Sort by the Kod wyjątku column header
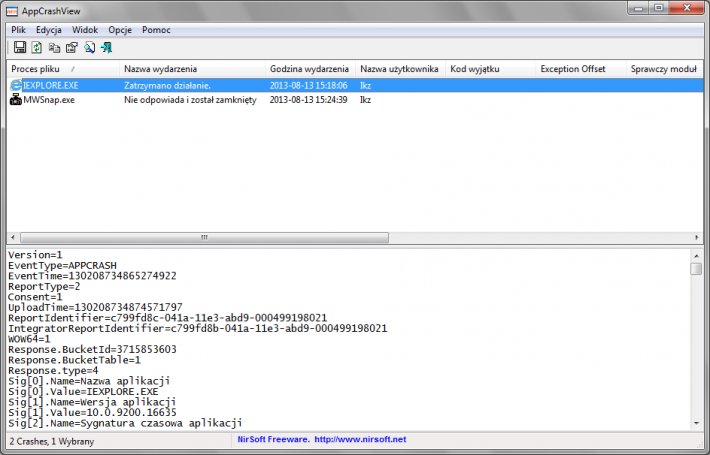 [x=490, y=69]
